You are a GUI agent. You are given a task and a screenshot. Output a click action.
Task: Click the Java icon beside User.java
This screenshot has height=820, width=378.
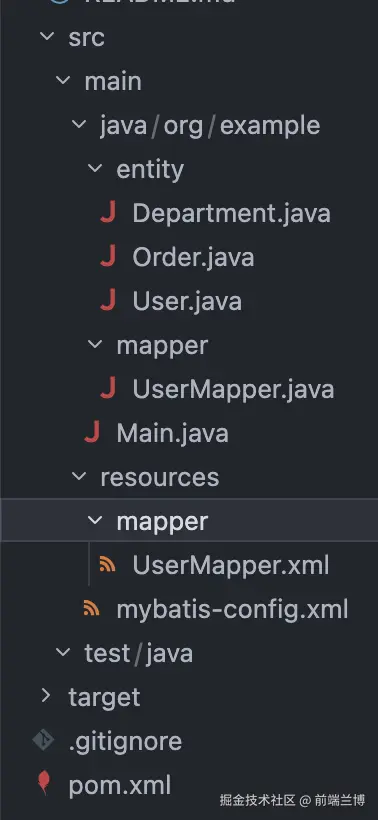tap(108, 301)
